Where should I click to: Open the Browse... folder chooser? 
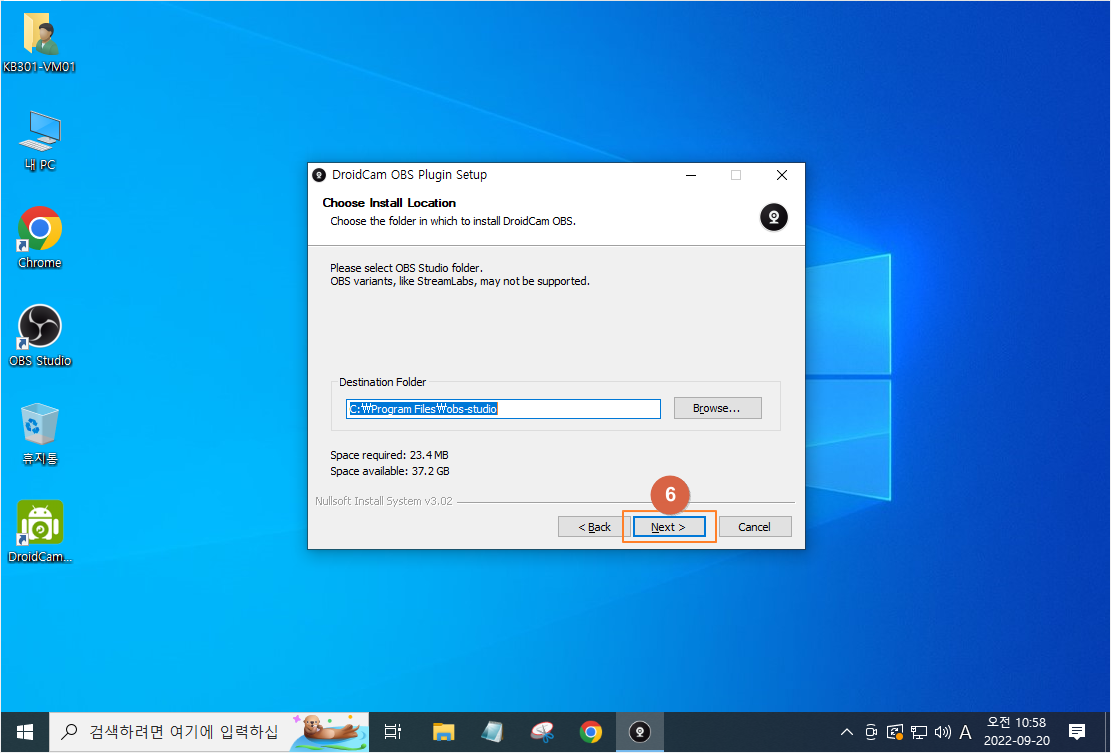(x=717, y=408)
